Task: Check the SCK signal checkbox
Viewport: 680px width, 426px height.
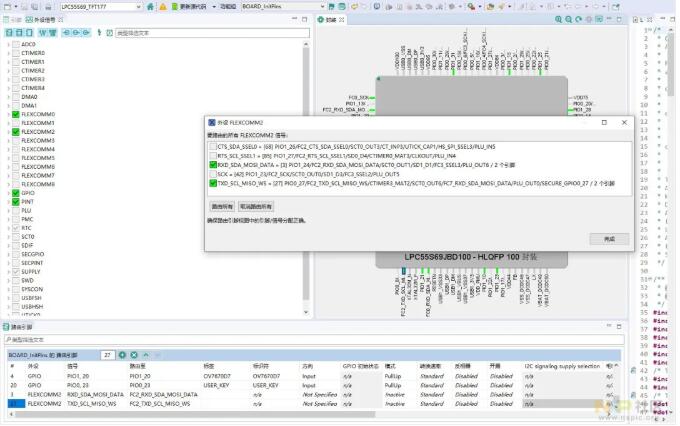Action: pyautogui.click(x=213, y=174)
